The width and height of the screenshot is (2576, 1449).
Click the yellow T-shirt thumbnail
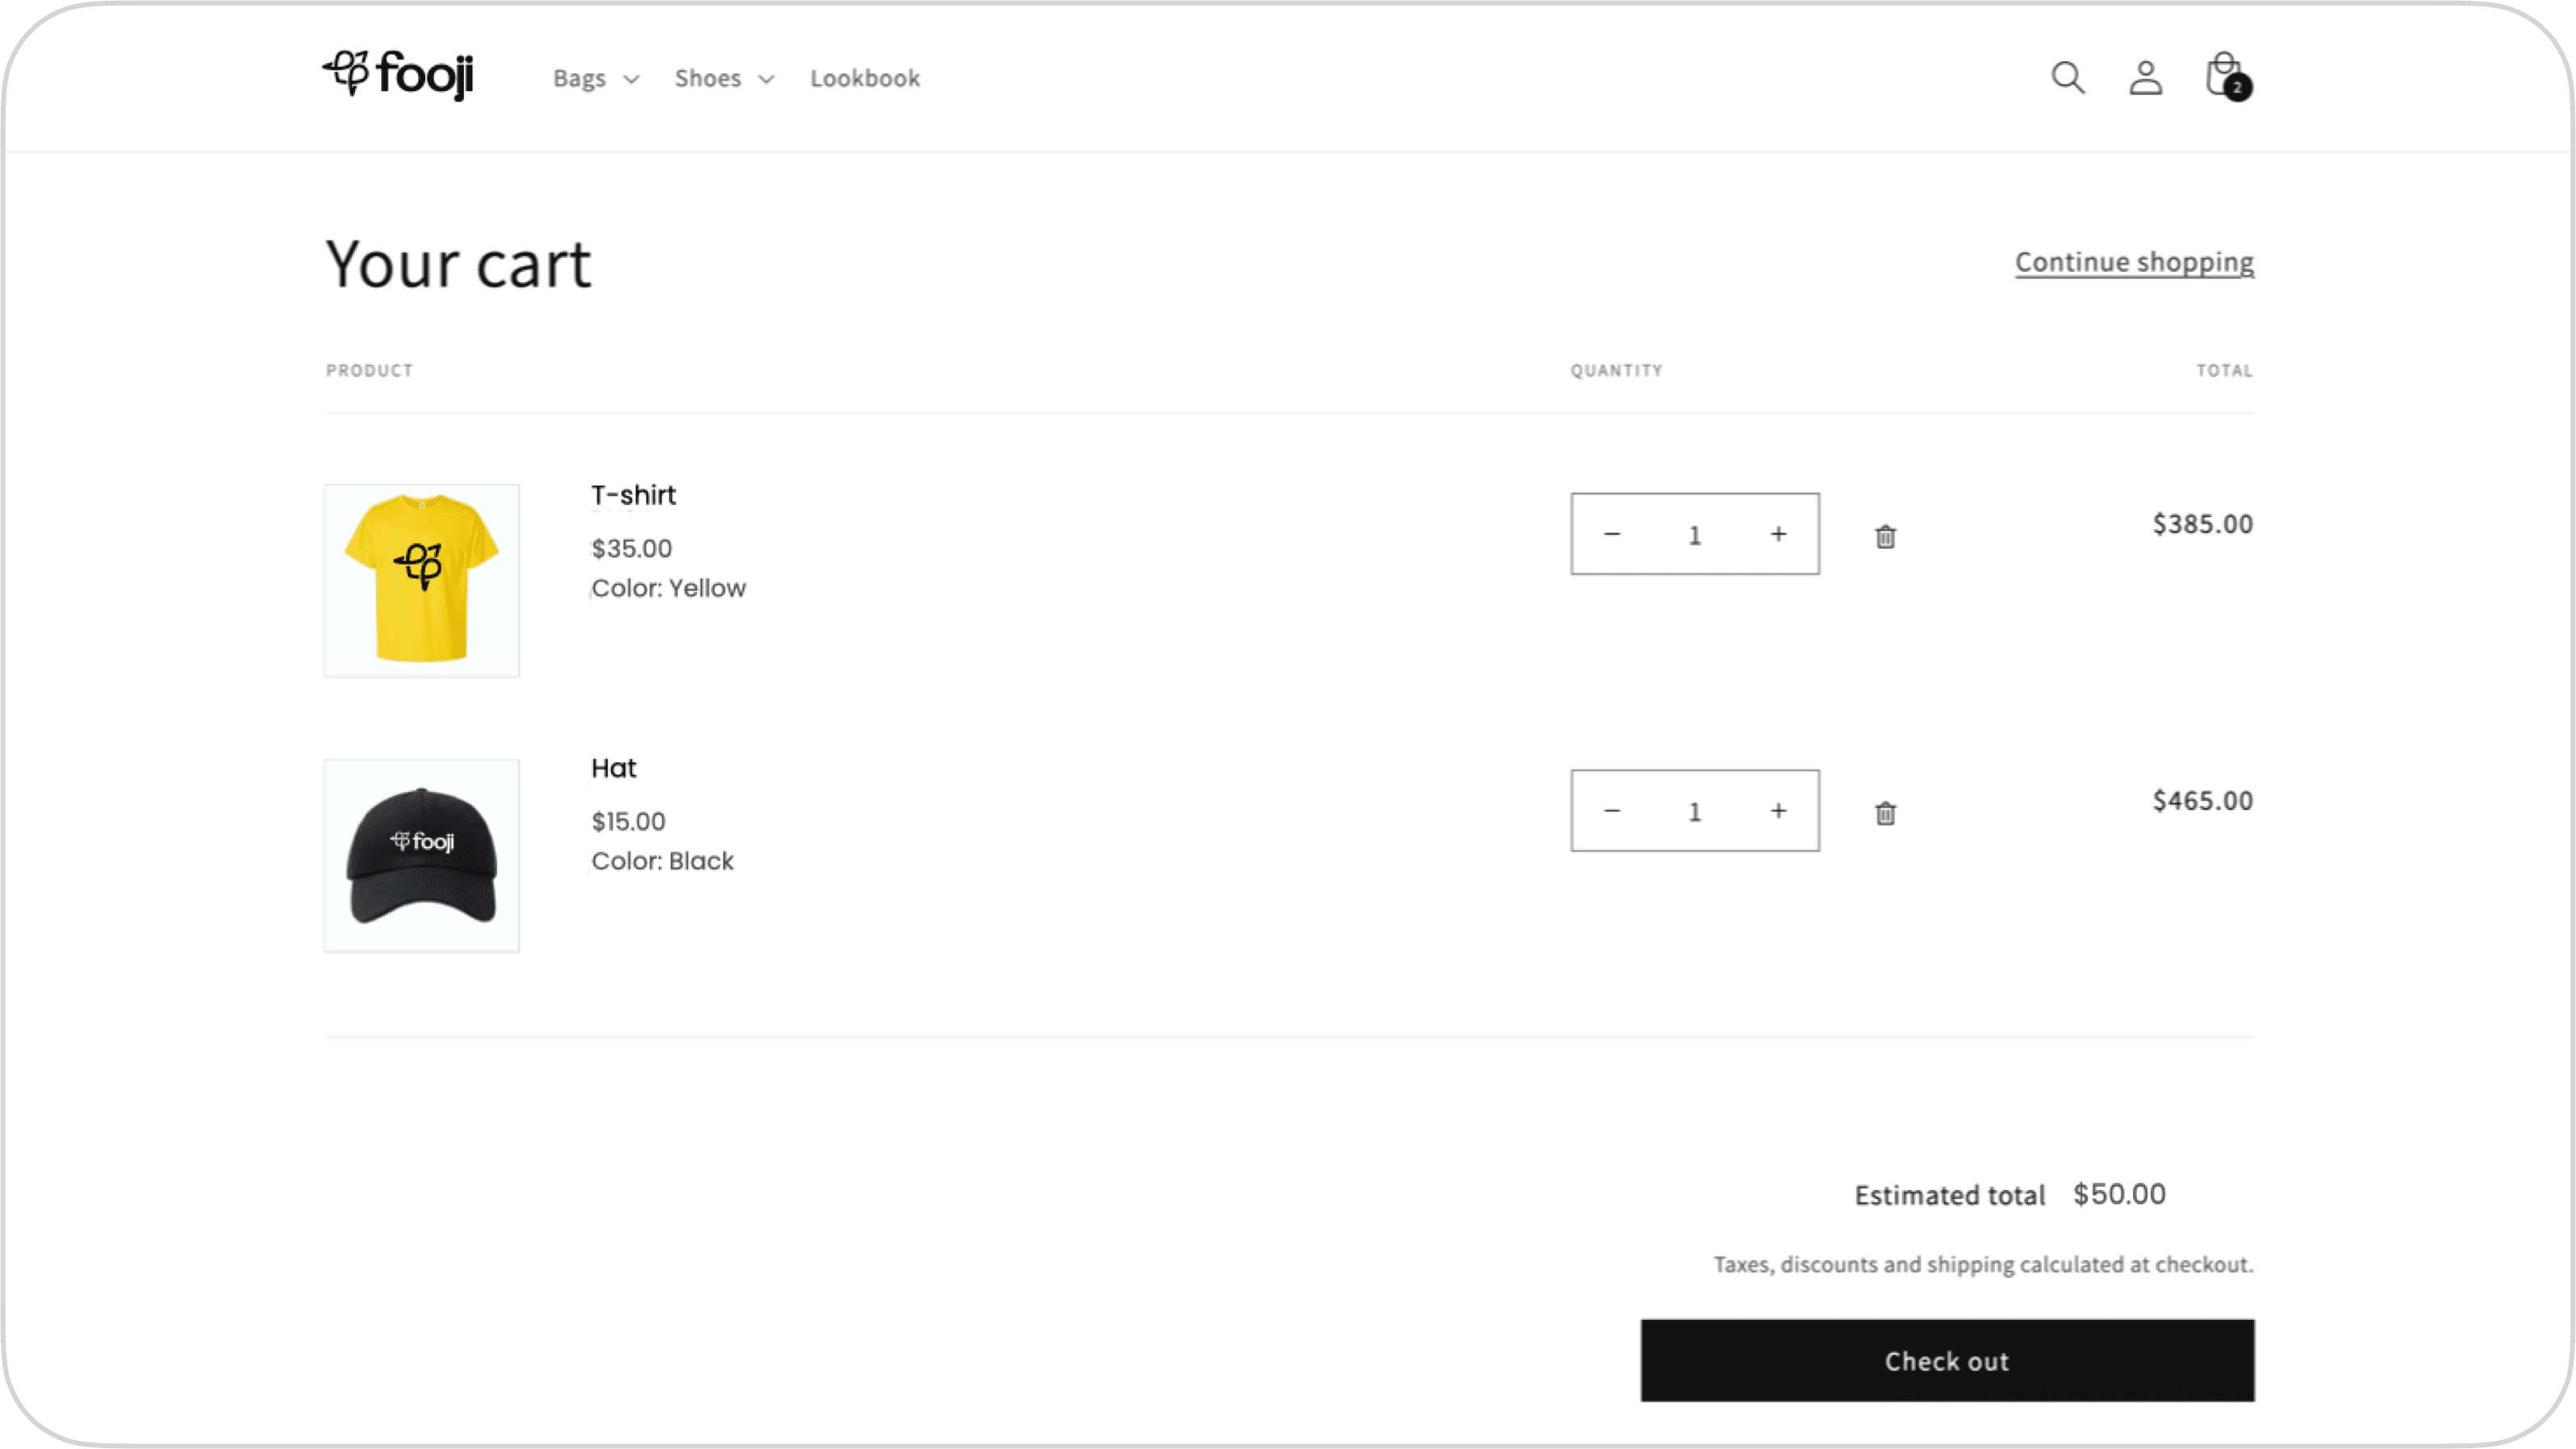[x=421, y=580]
